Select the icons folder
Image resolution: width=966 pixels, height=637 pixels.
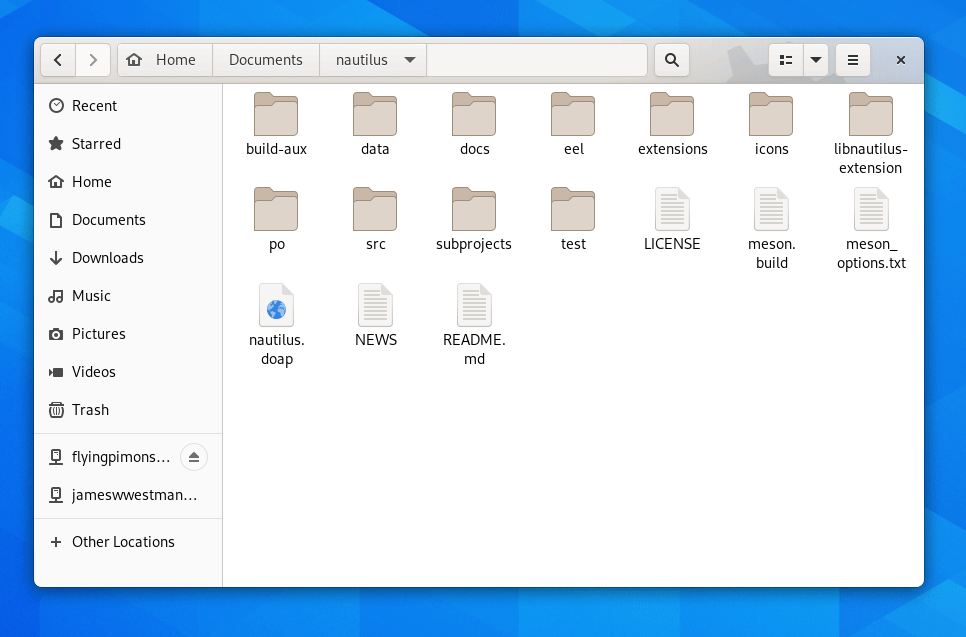coord(771,125)
